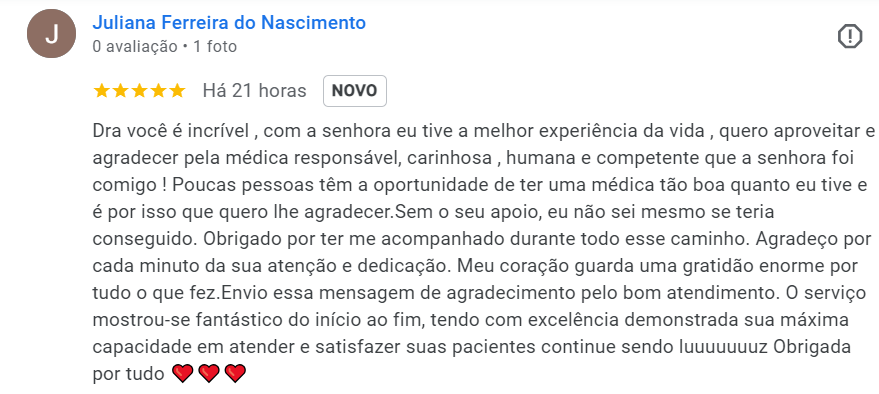The height and width of the screenshot is (394, 879).
Task: Click the report review exclamation icon
Action: coord(849,37)
